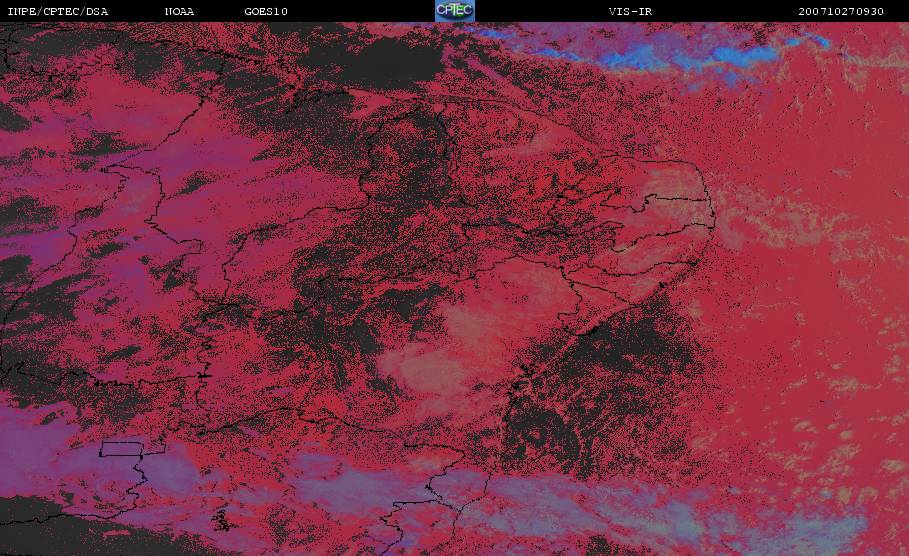909x556 pixels.
Task: Click the NOAA label in header
Action: [180, 12]
